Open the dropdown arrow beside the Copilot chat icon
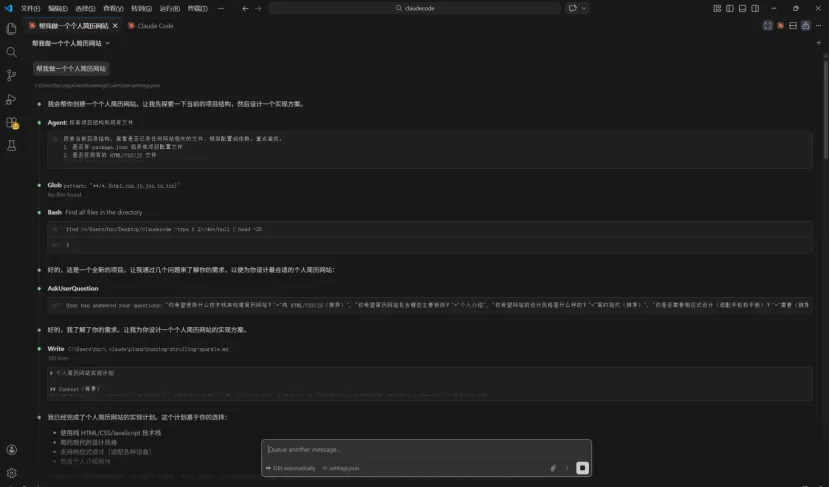The height and width of the screenshot is (487, 830). [584, 8]
